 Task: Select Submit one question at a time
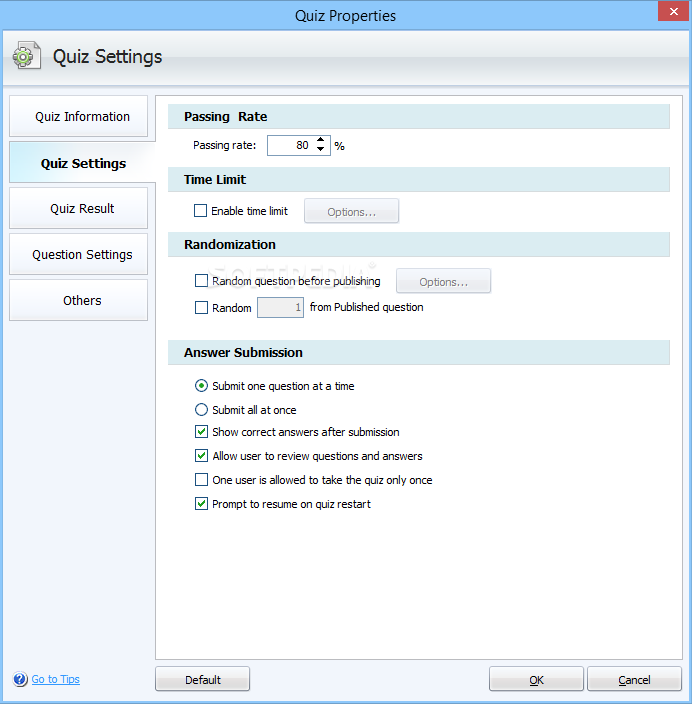tap(201, 386)
